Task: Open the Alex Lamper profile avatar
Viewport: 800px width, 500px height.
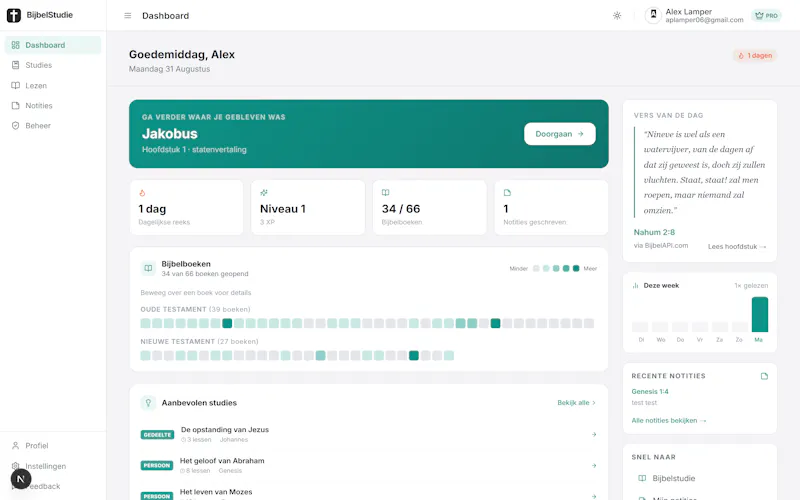Action: tap(653, 15)
